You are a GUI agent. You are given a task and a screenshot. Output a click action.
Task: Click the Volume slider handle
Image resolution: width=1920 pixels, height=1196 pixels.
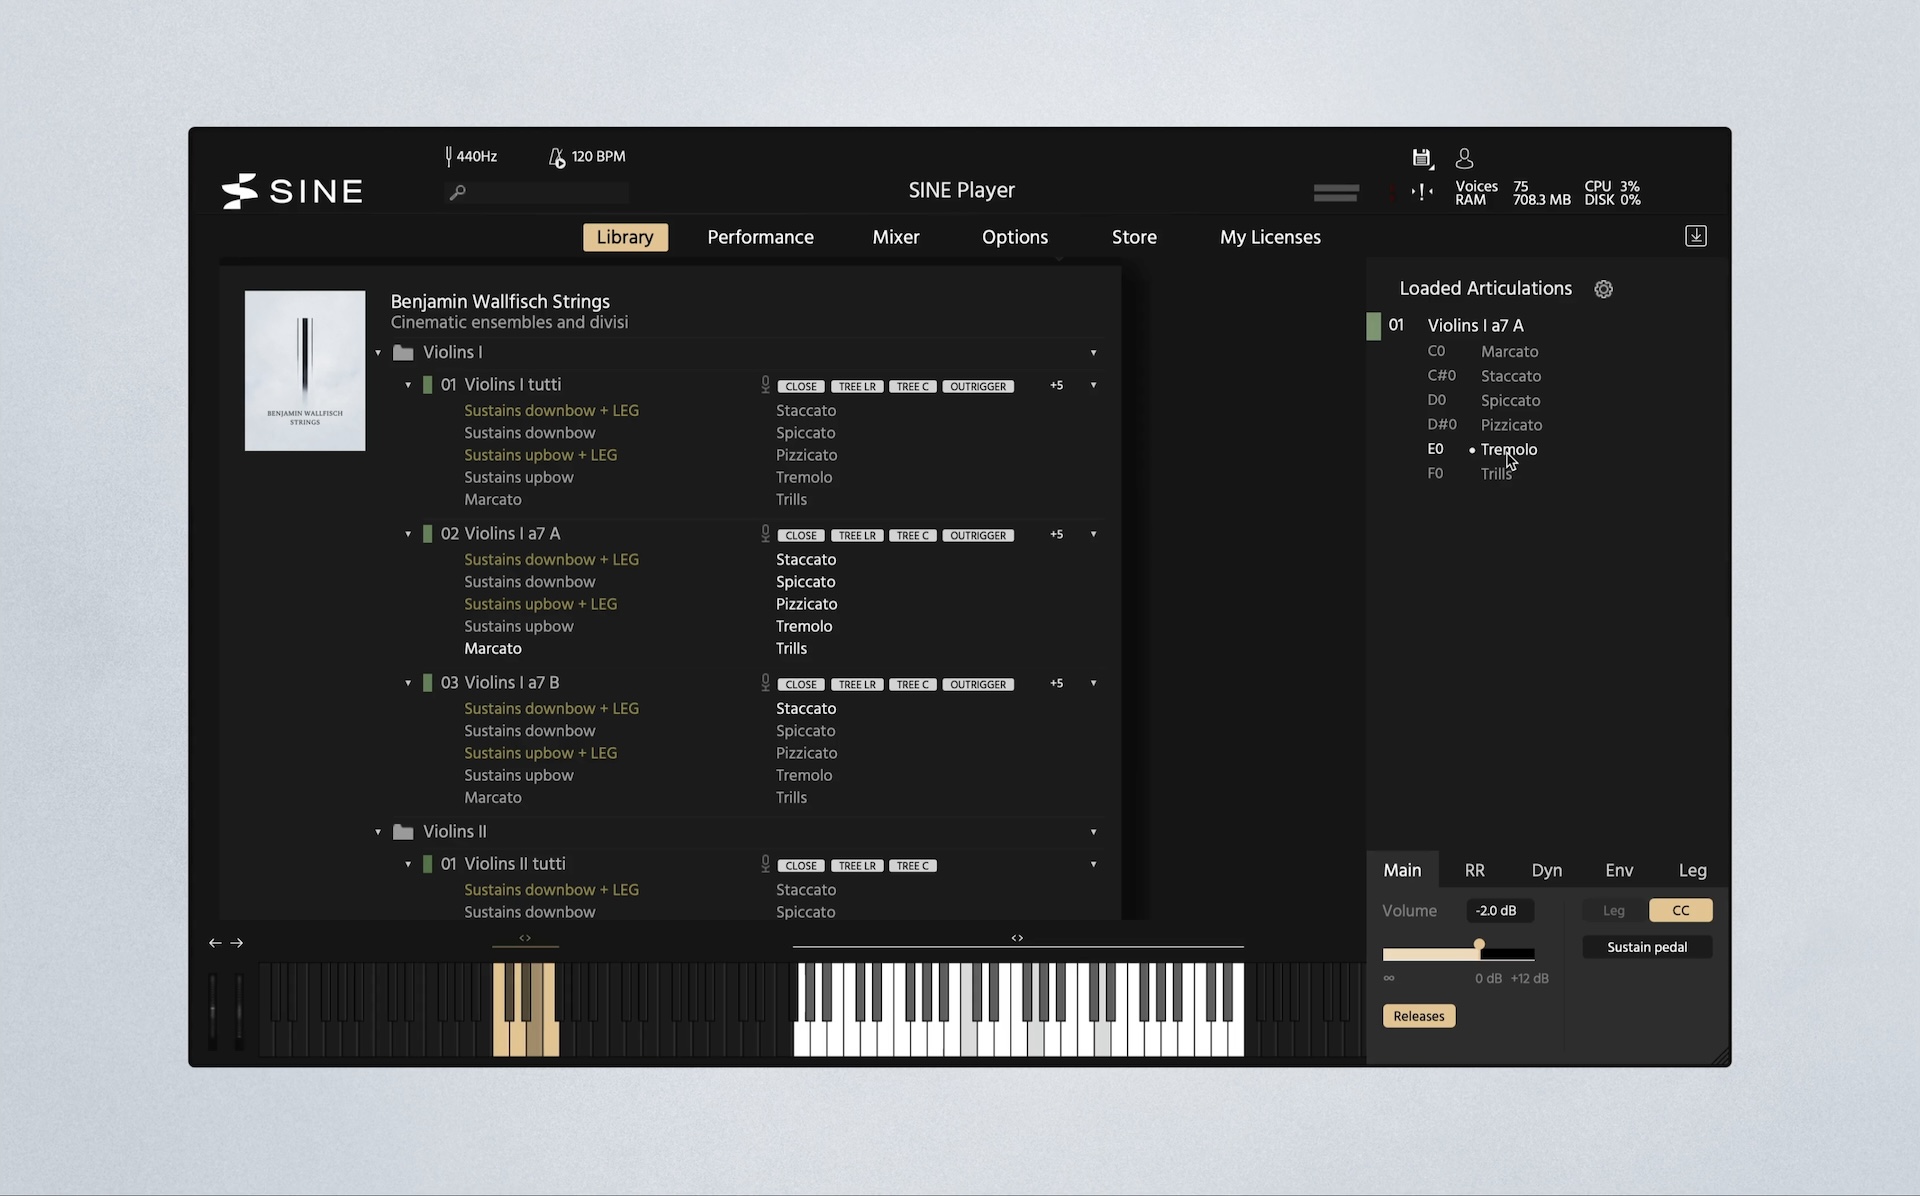pyautogui.click(x=1479, y=946)
